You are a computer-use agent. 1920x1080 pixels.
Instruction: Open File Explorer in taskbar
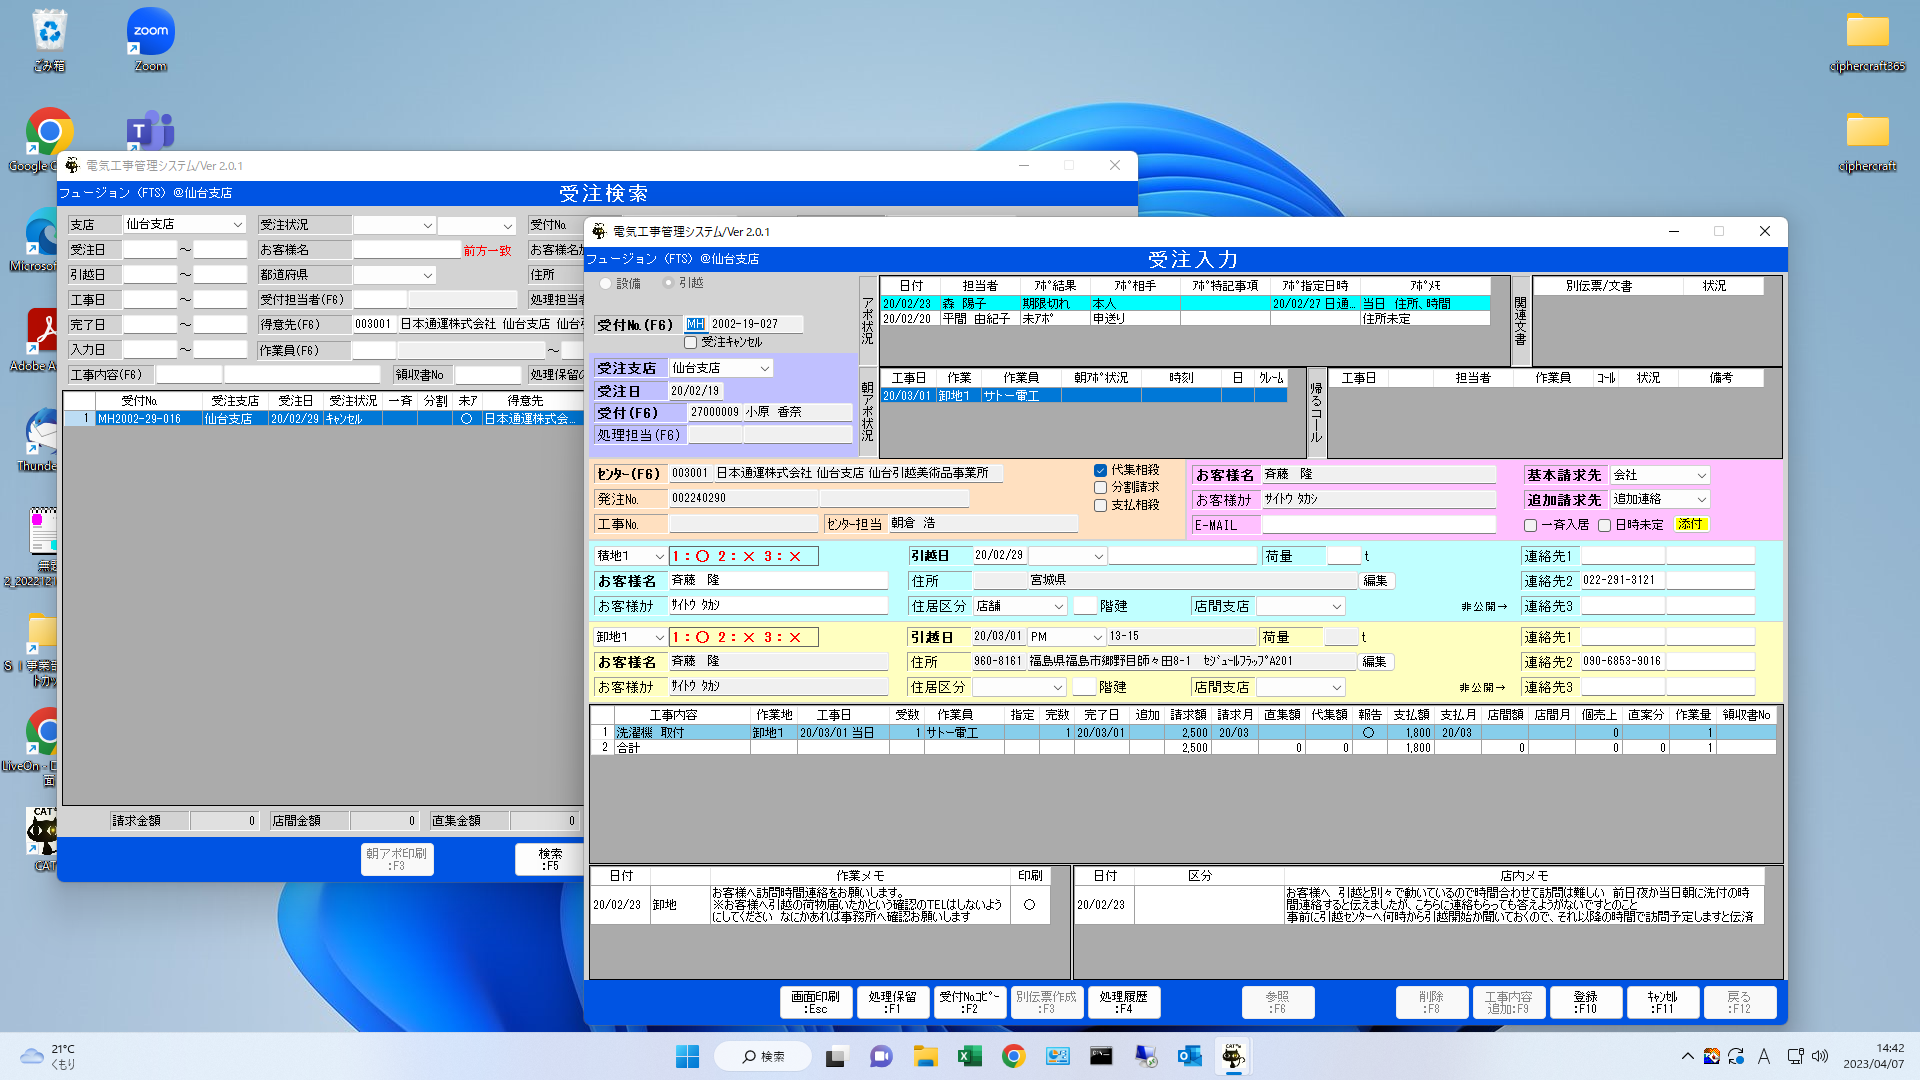(925, 1056)
